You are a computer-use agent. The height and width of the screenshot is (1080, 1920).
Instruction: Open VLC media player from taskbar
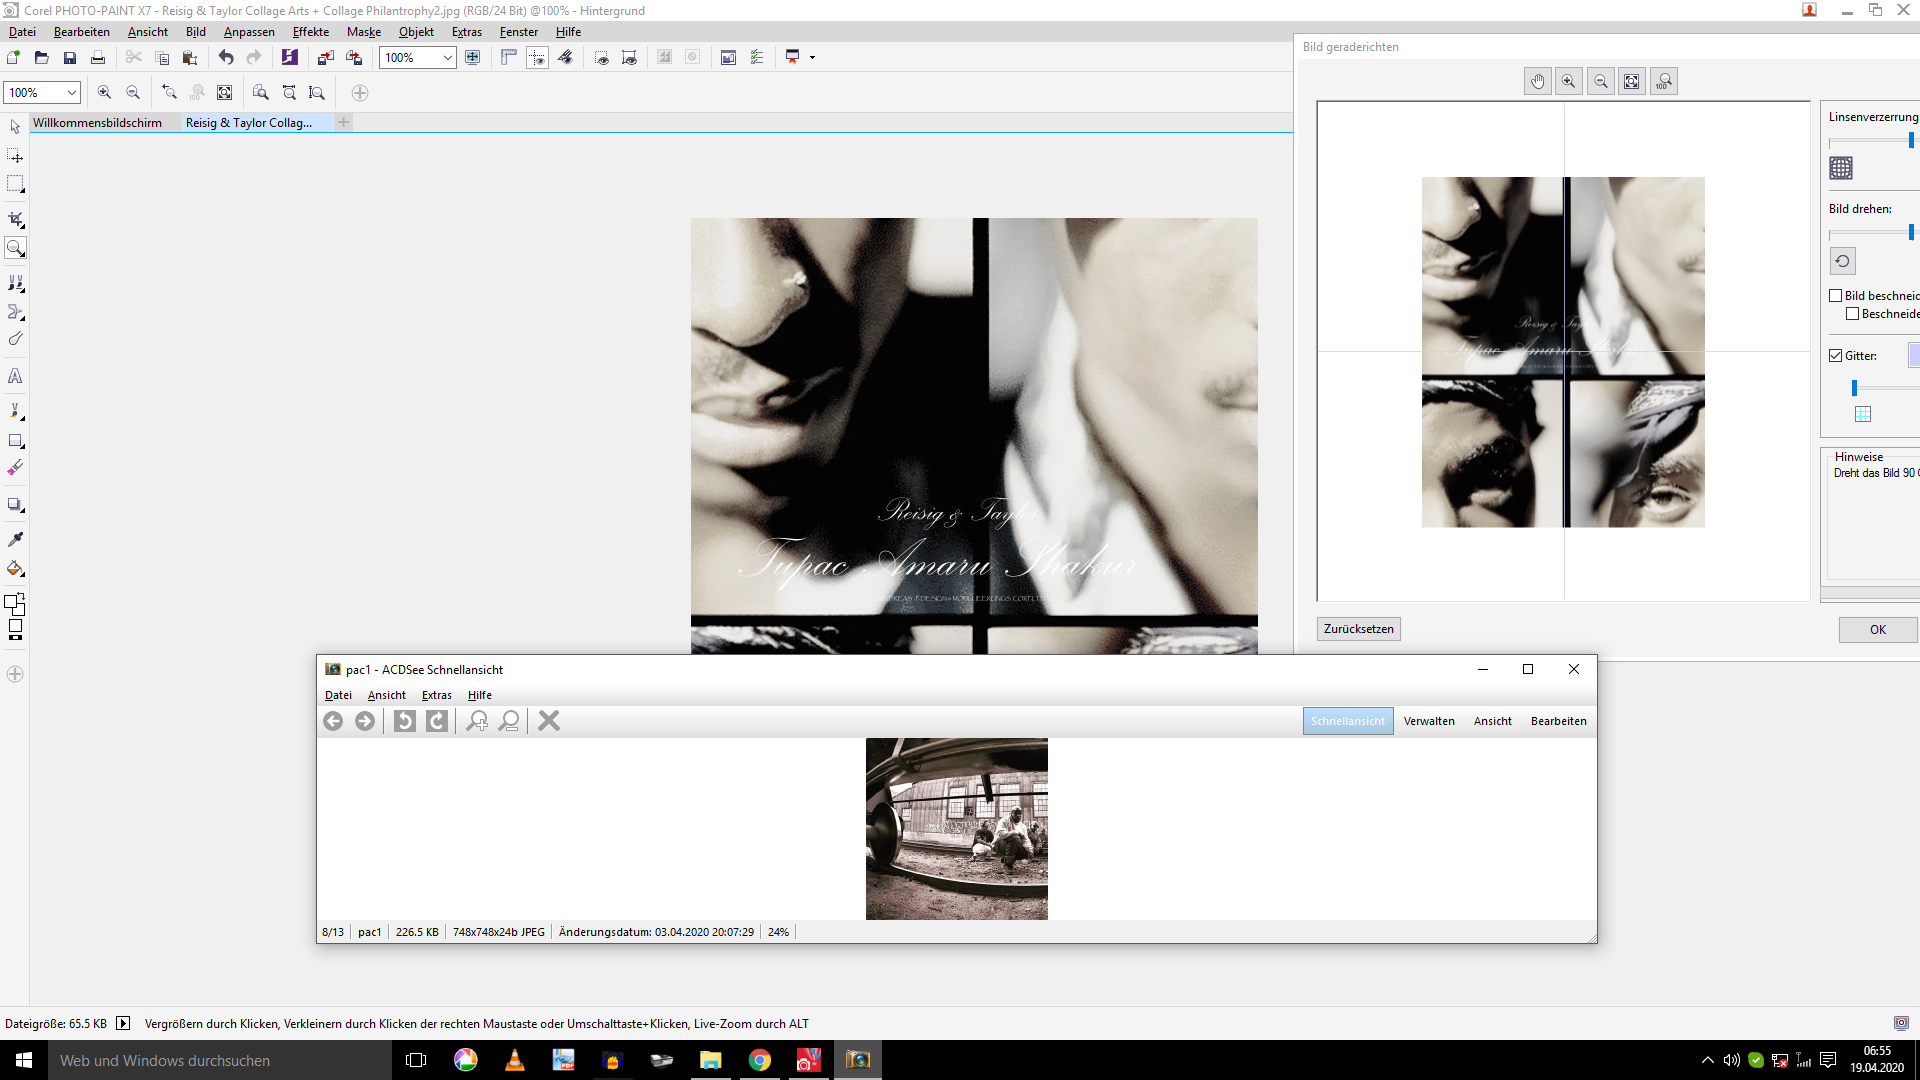pyautogui.click(x=514, y=1060)
